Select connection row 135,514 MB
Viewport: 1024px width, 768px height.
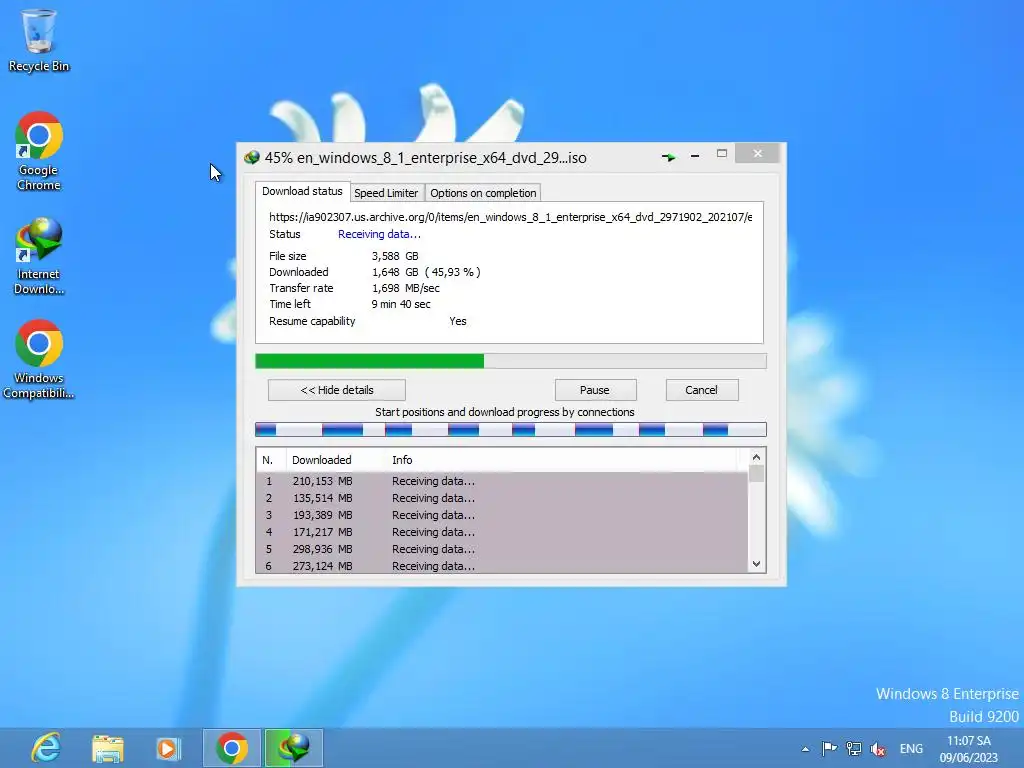[502, 498]
